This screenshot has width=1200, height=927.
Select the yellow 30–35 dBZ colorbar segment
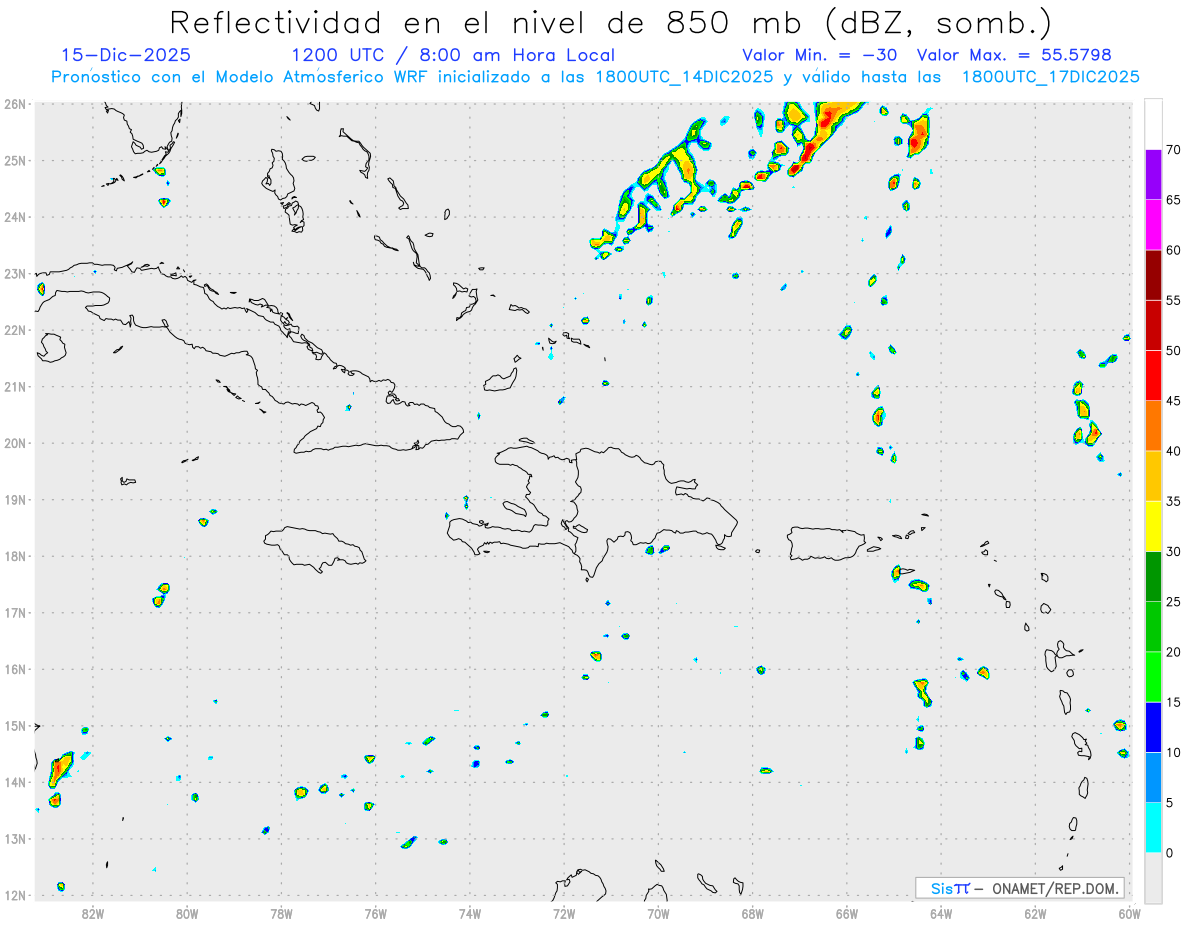click(x=1153, y=526)
